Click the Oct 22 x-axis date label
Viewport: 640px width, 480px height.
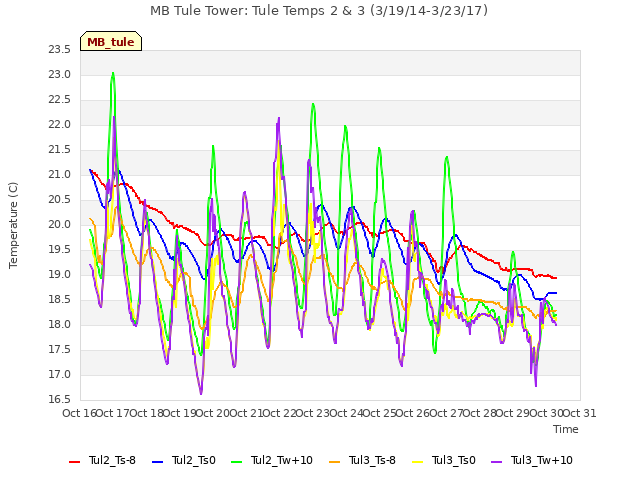point(280,413)
